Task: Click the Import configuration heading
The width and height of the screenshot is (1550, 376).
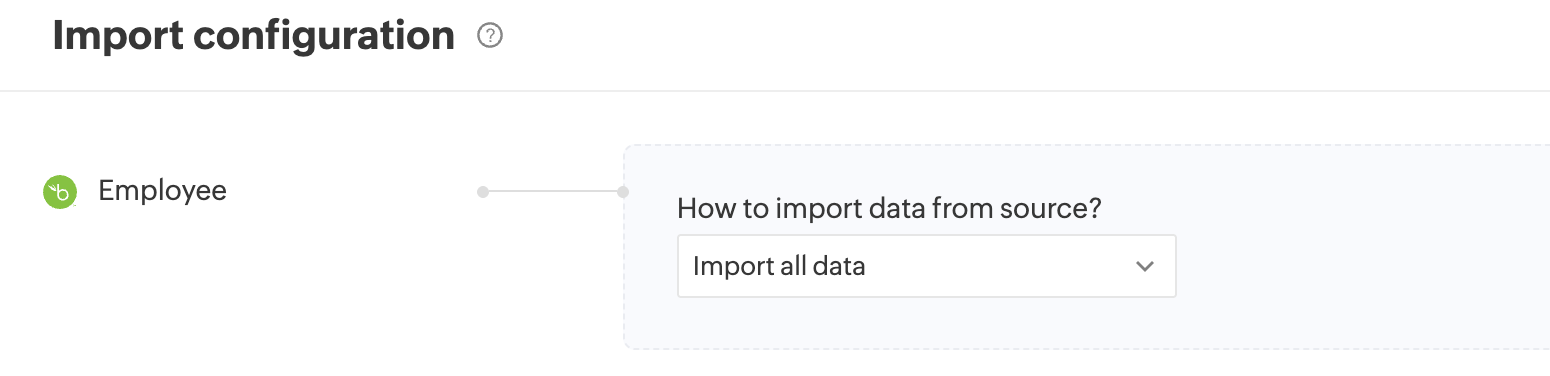Action: point(253,36)
